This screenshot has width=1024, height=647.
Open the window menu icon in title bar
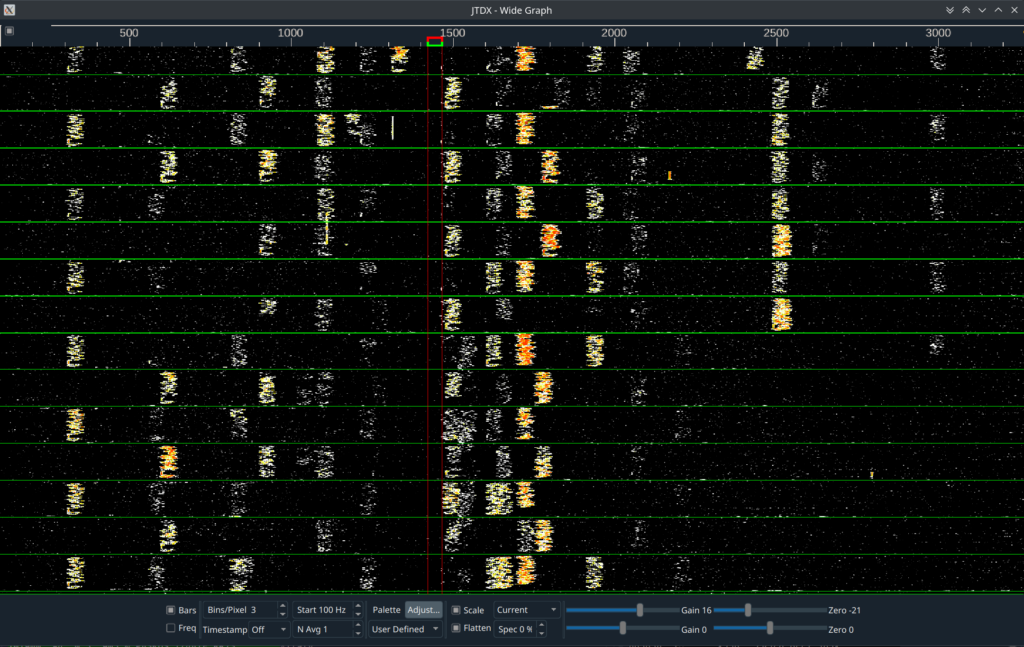click(x=10, y=10)
